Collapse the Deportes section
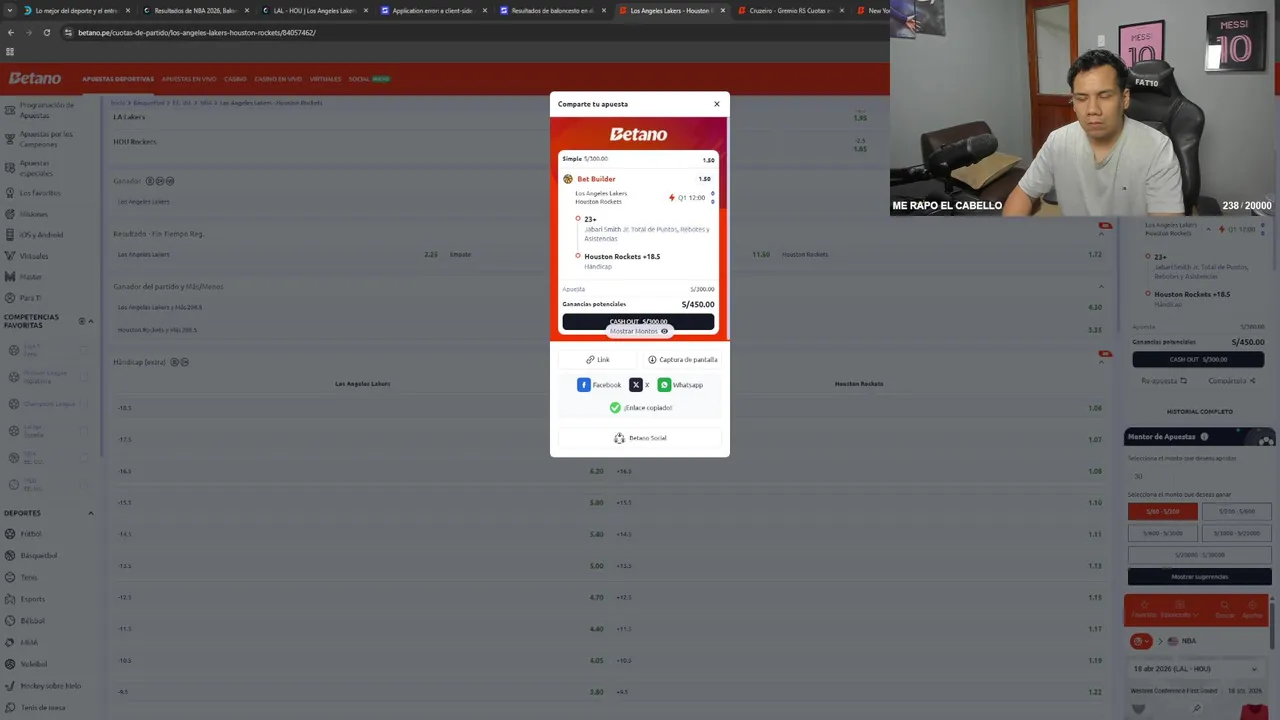This screenshot has width=1280, height=720. click(90, 513)
